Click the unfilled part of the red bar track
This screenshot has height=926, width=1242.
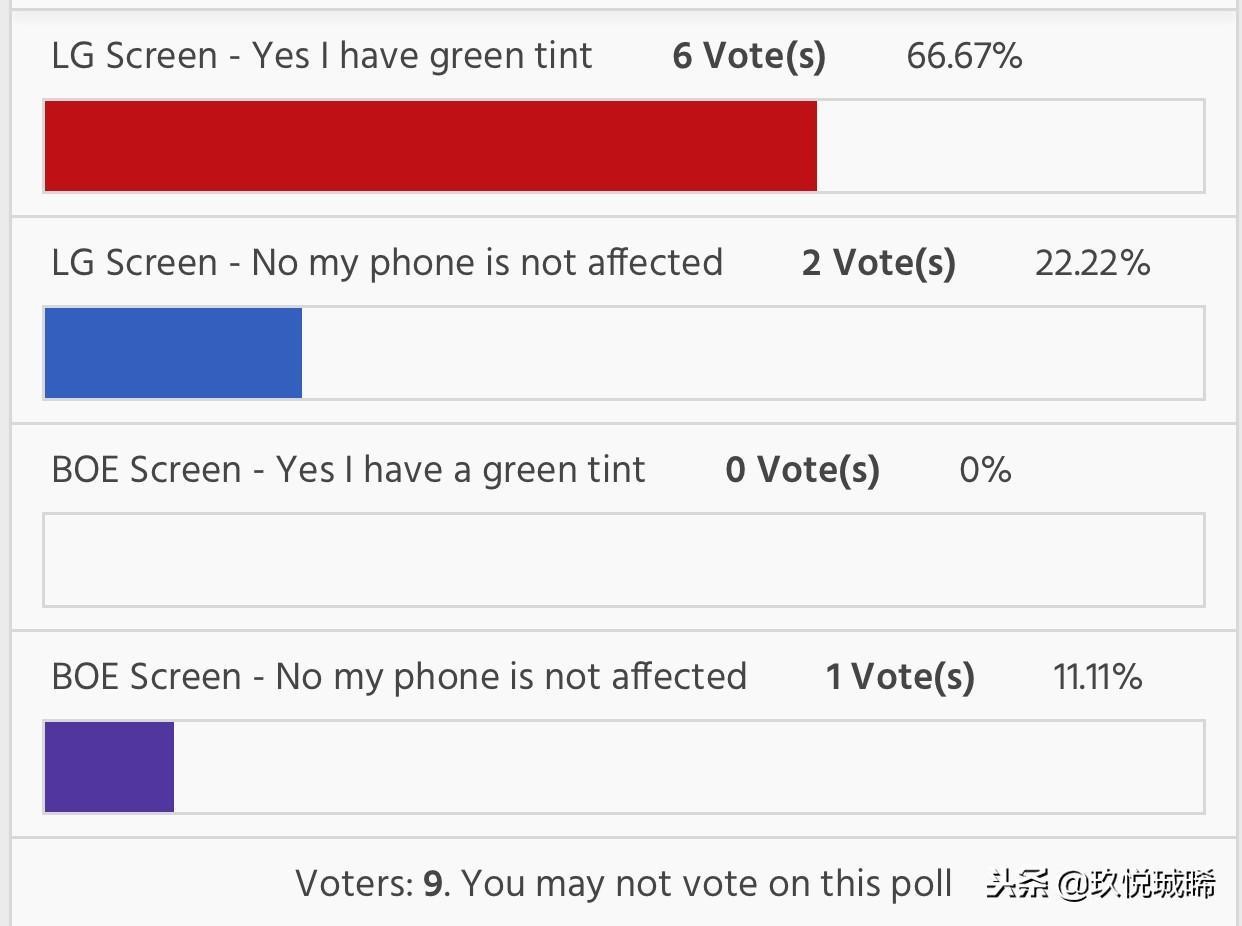pyautogui.click(x=1010, y=146)
